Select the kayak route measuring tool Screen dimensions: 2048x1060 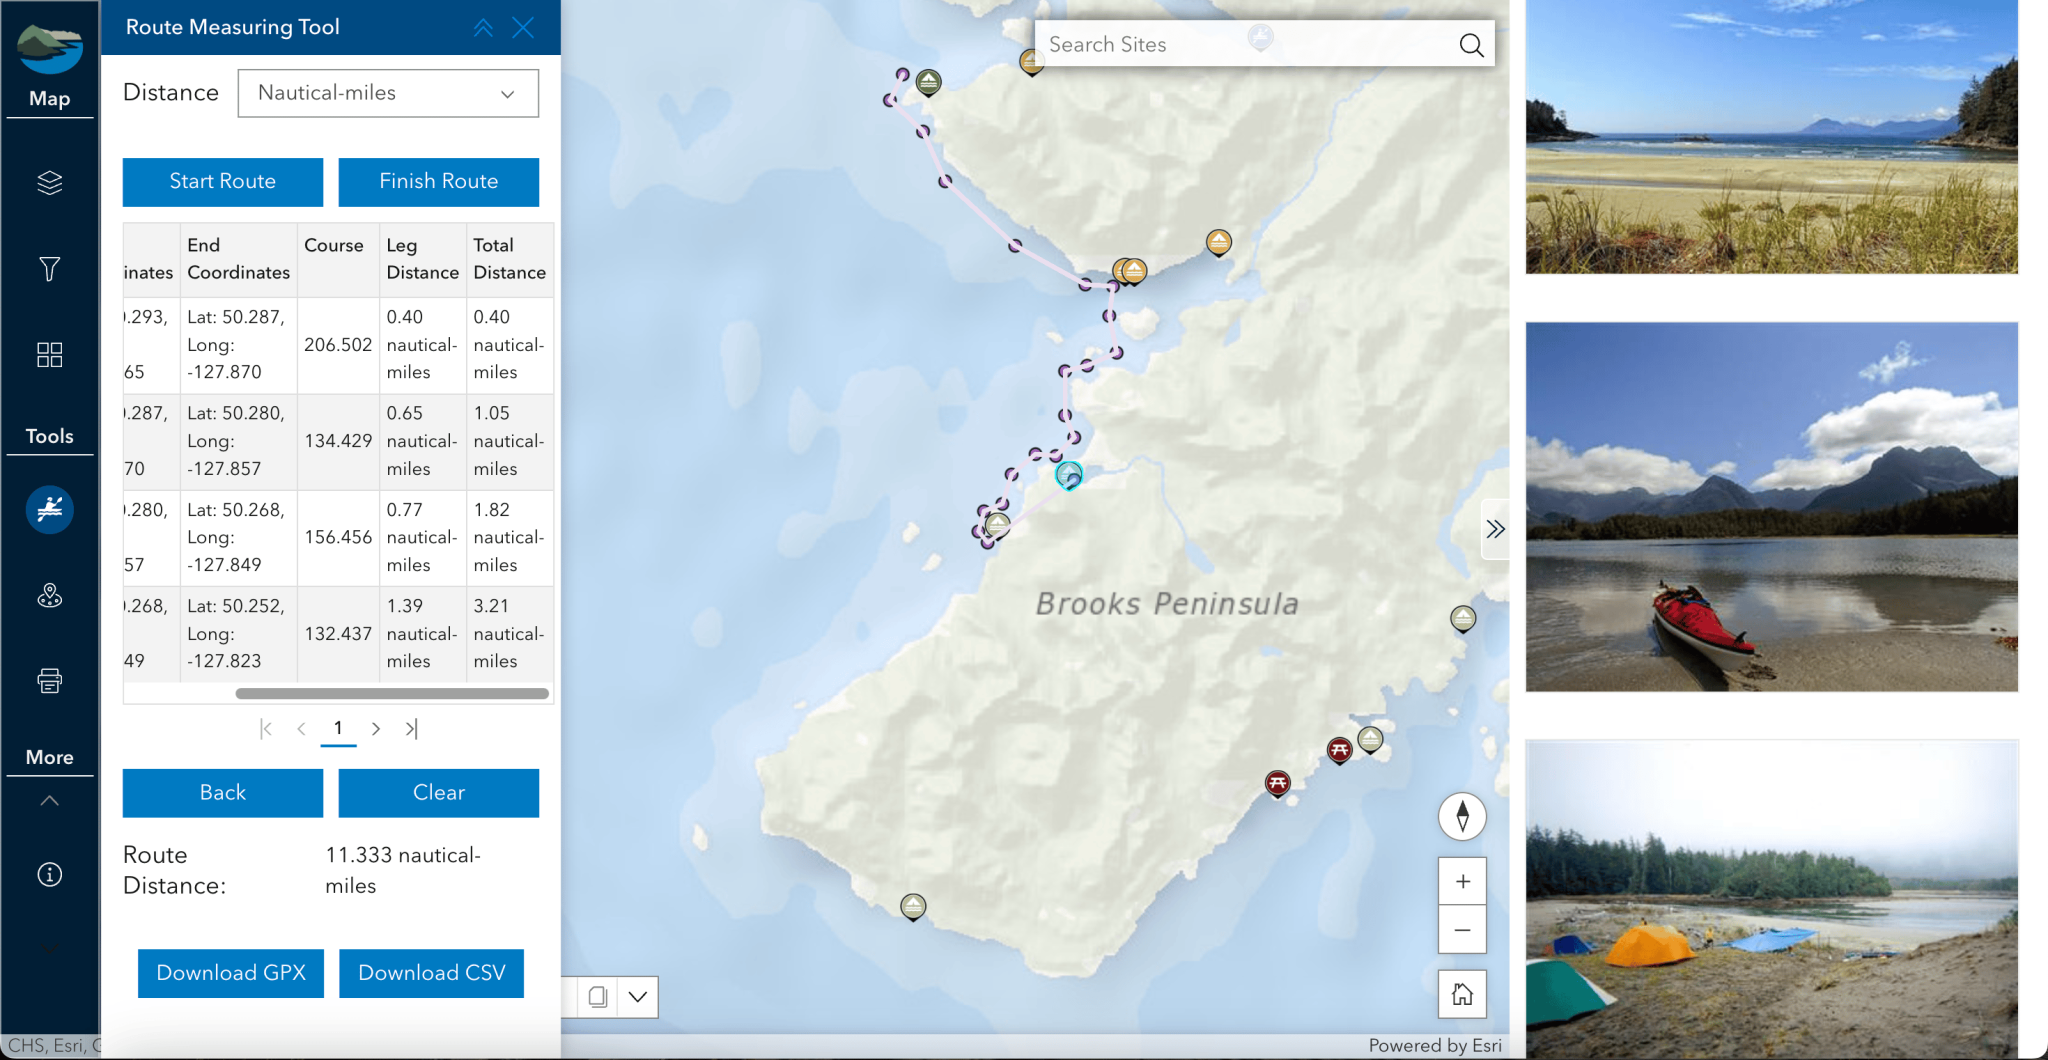coord(49,510)
